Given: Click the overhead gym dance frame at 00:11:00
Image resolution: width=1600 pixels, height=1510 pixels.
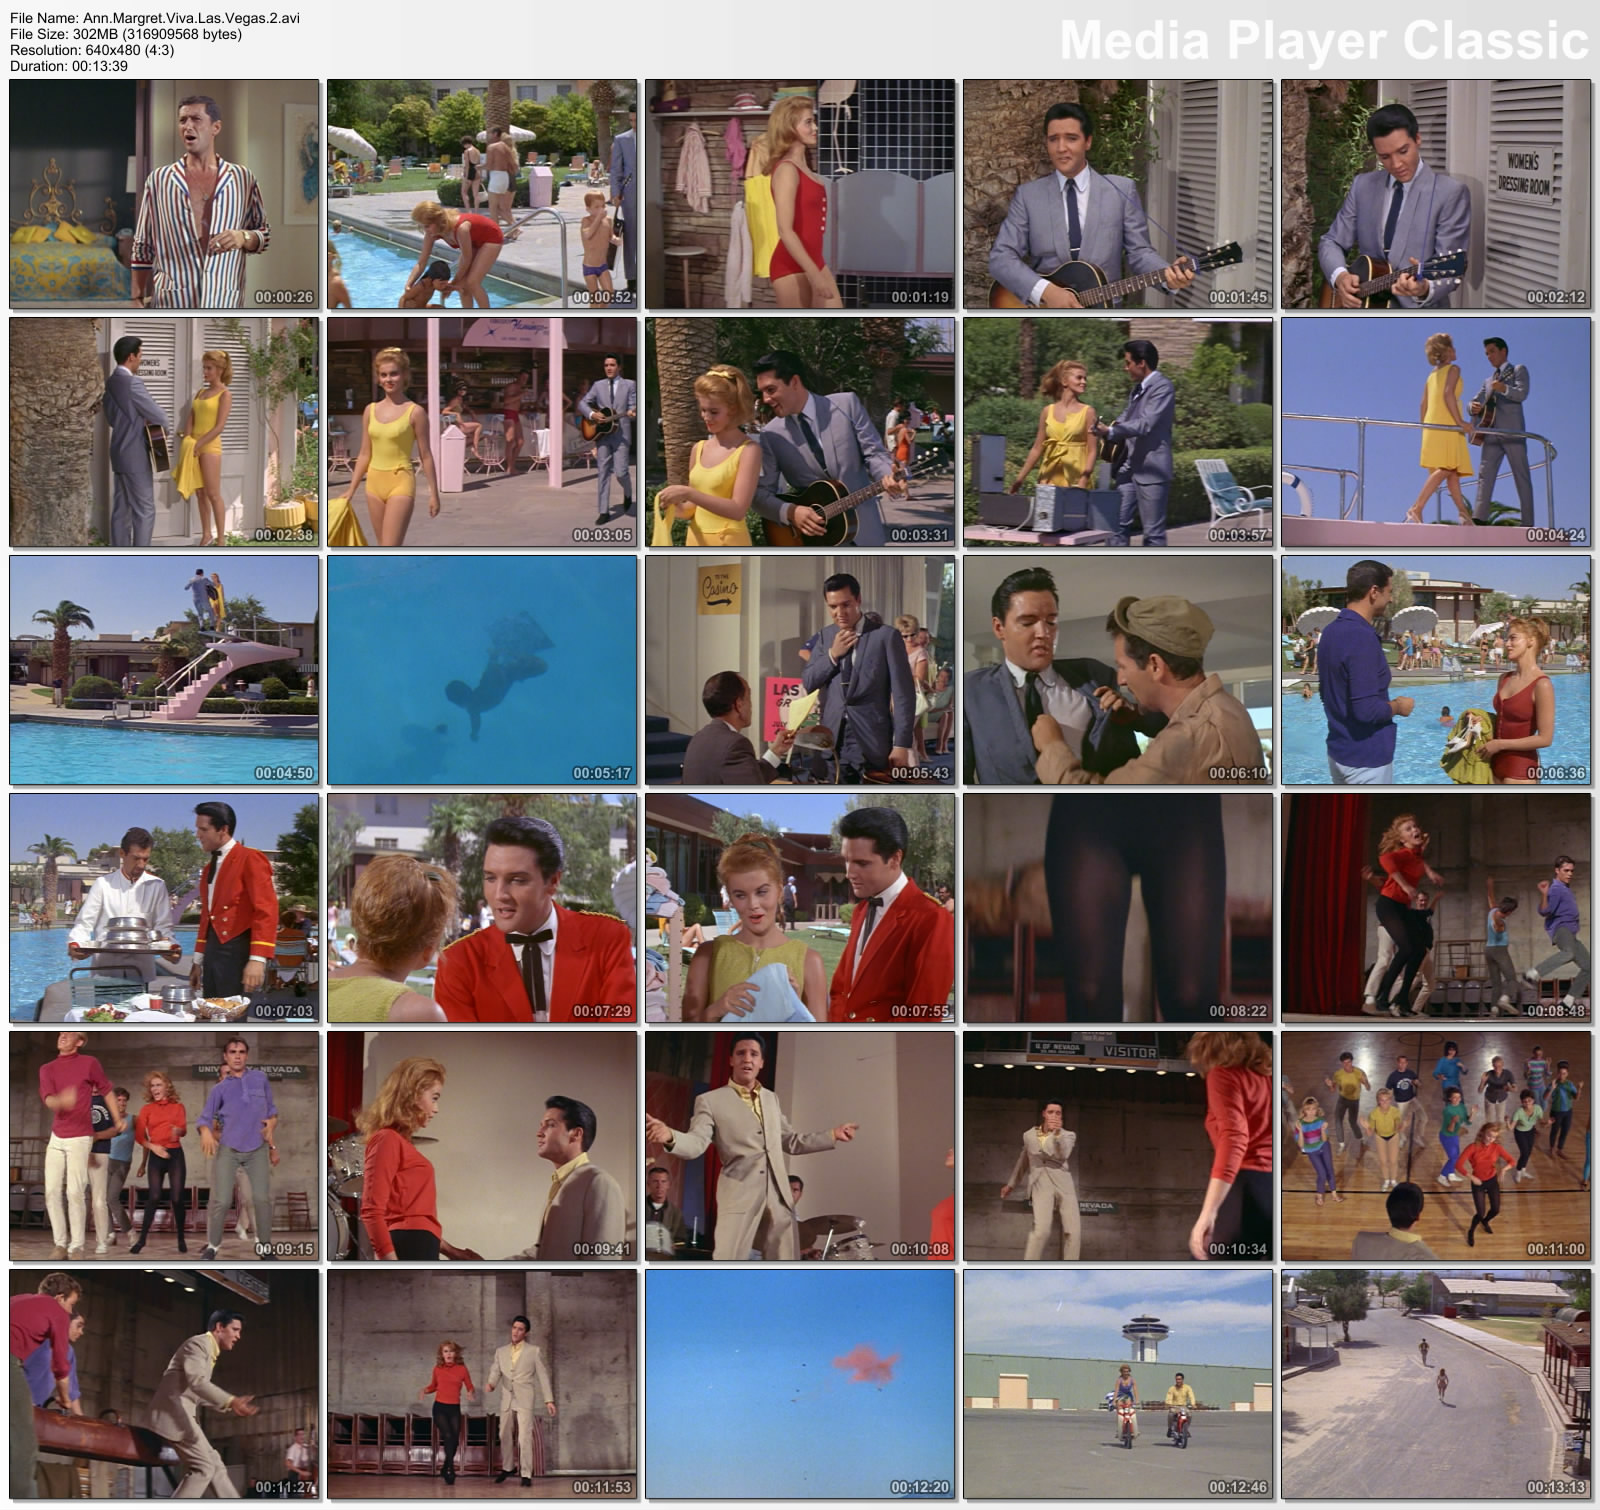Looking at the screenshot, I should pos(1436,1146).
